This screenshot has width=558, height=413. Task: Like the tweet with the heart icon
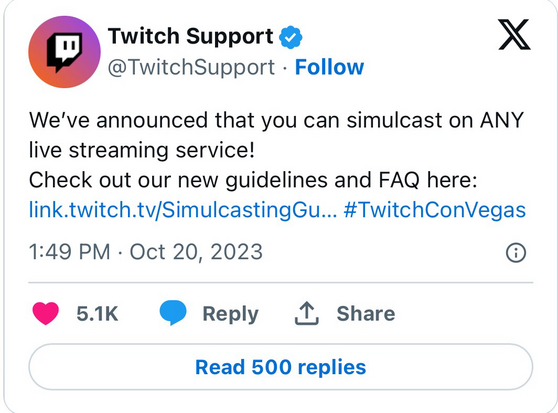[x=46, y=313]
